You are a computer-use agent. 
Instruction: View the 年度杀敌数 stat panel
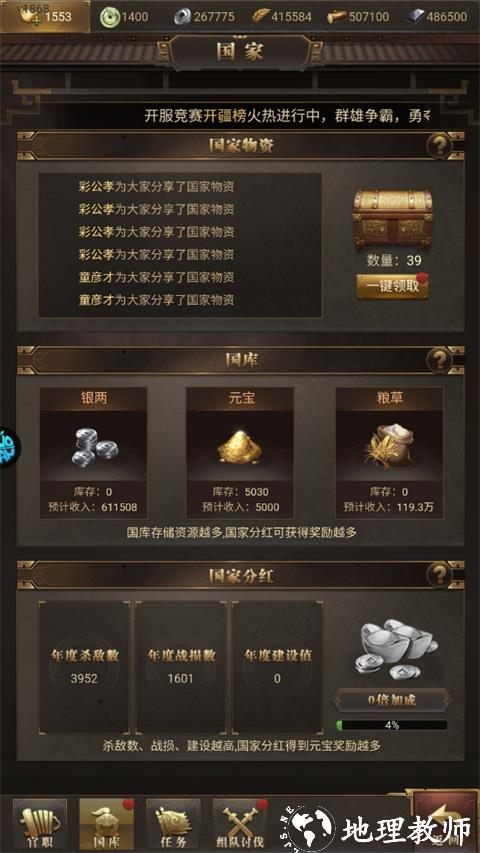tap(84, 667)
